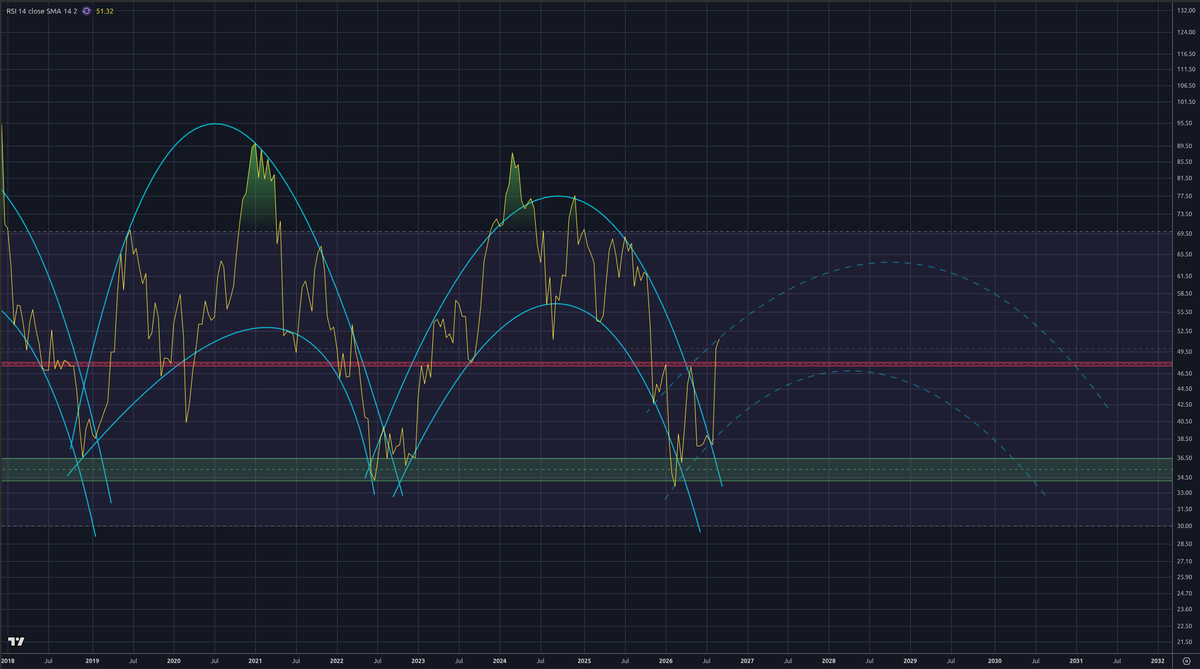Click the 124.00 value on price scale
This screenshot has width=1200, height=669.
click(1186, 31)
